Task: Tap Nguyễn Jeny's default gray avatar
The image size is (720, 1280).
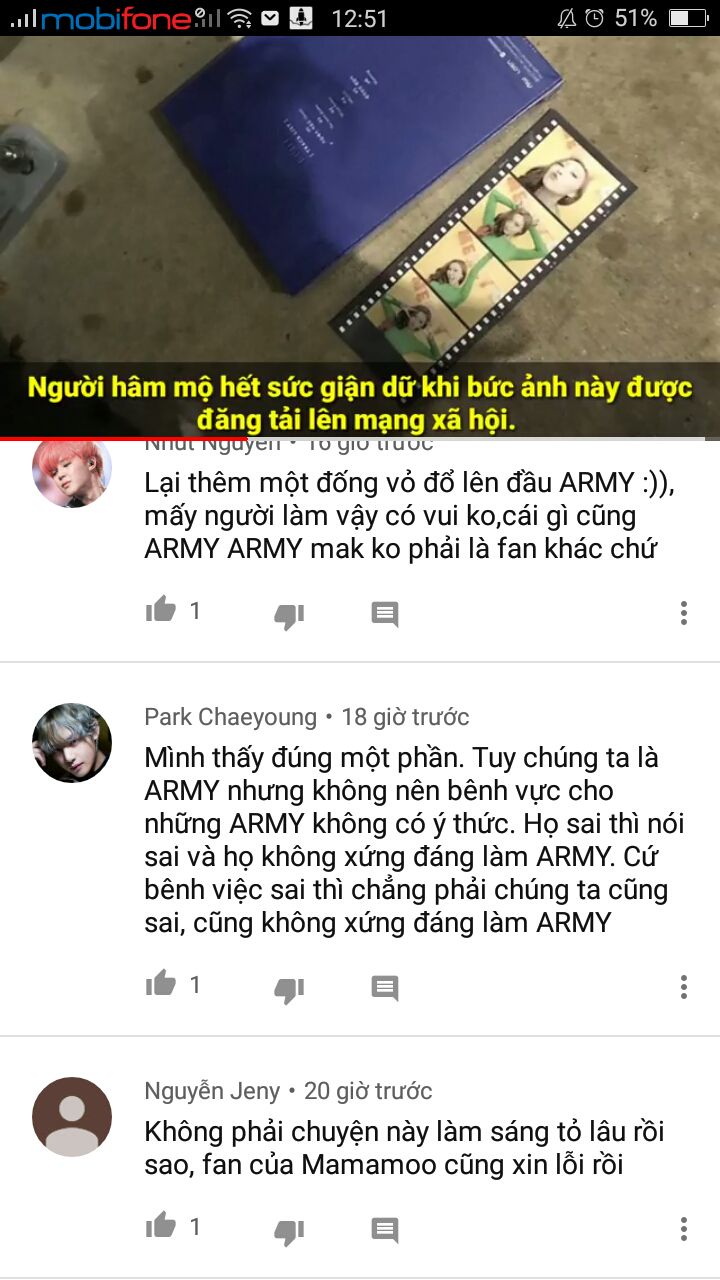Action: coord(72,1117)
